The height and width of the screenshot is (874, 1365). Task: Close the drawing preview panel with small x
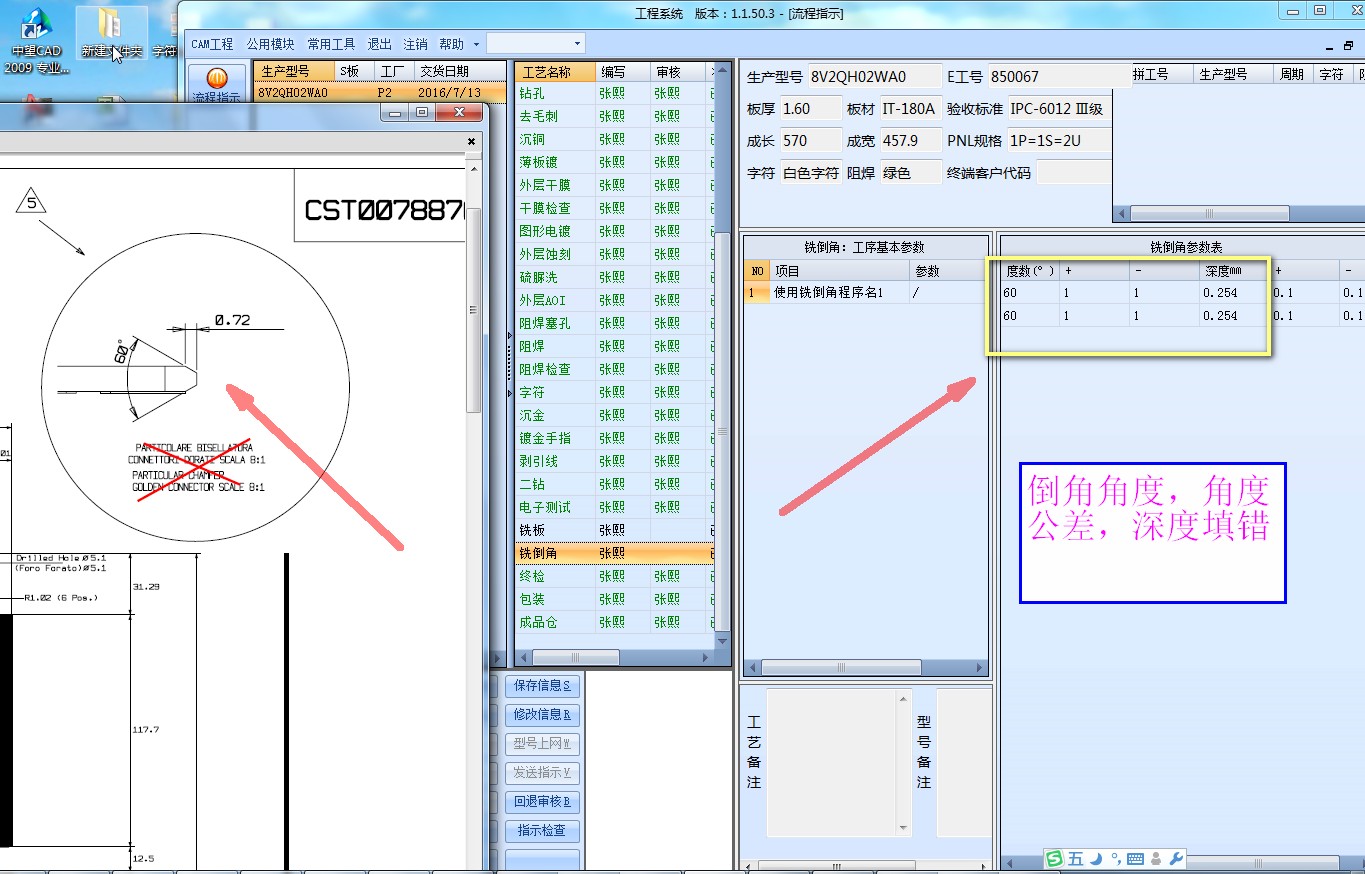472,142
